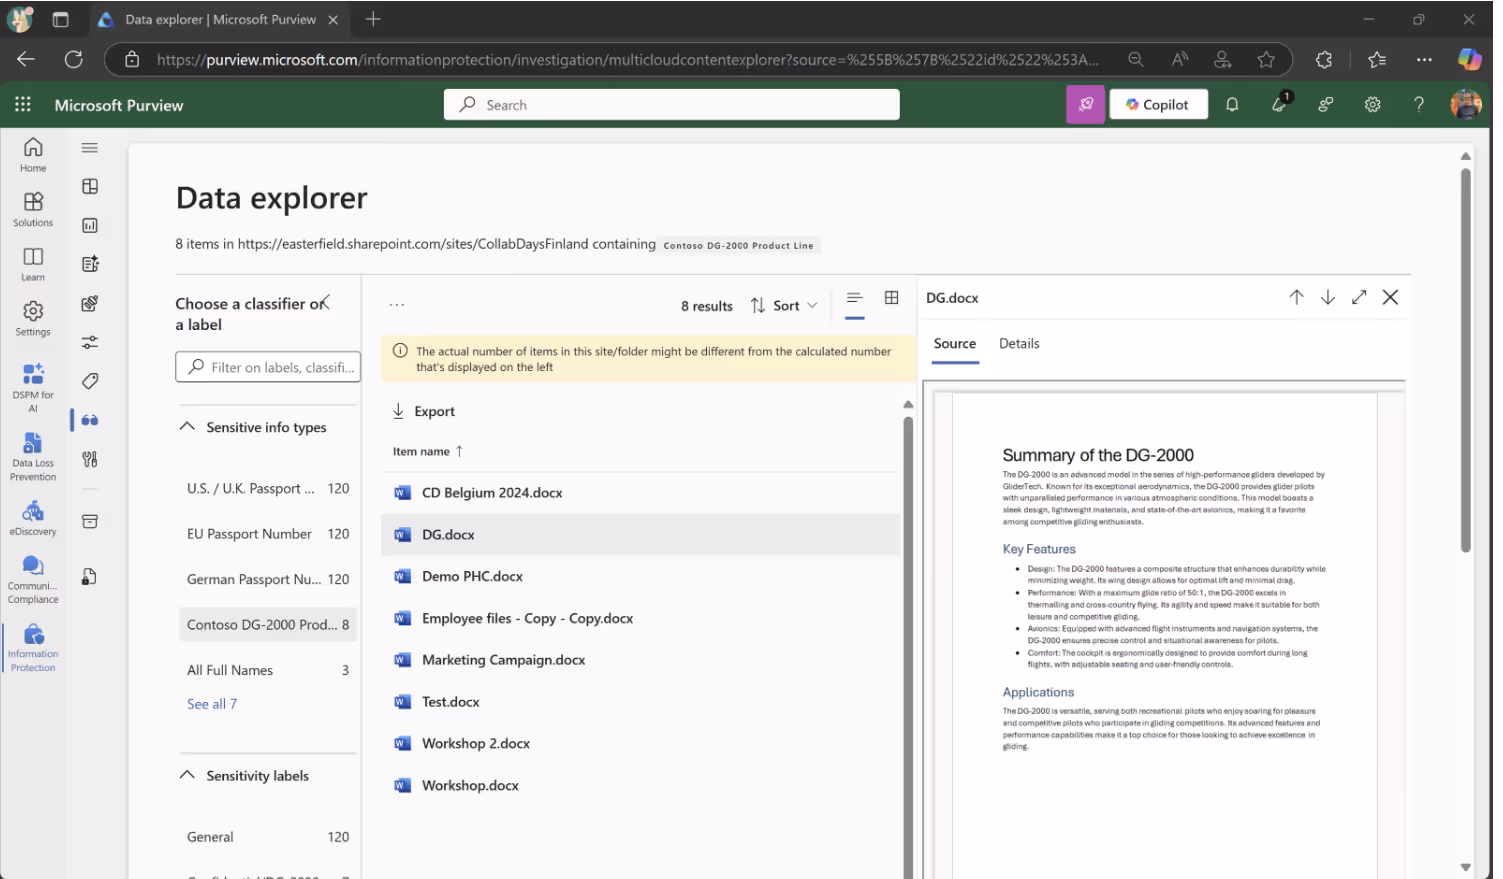This screenshot has width=1503, height=879.
Task: Switch to list view of results
Action: point(854,298)
